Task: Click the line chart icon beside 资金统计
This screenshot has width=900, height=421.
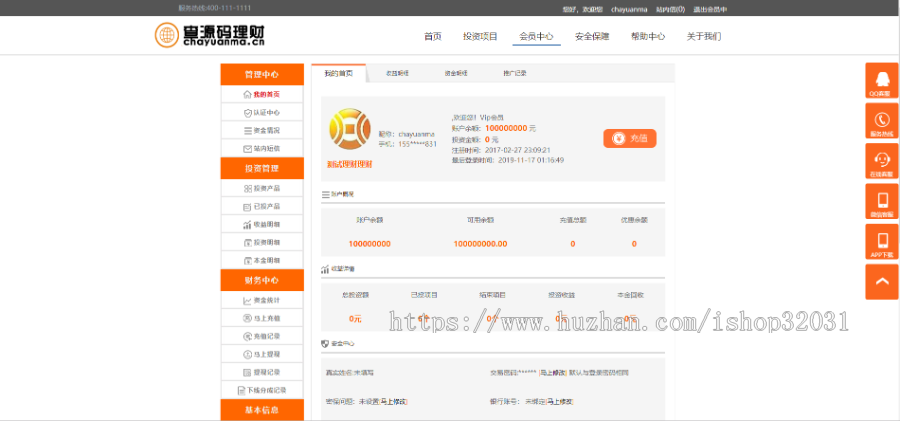Action: (247, 300)
